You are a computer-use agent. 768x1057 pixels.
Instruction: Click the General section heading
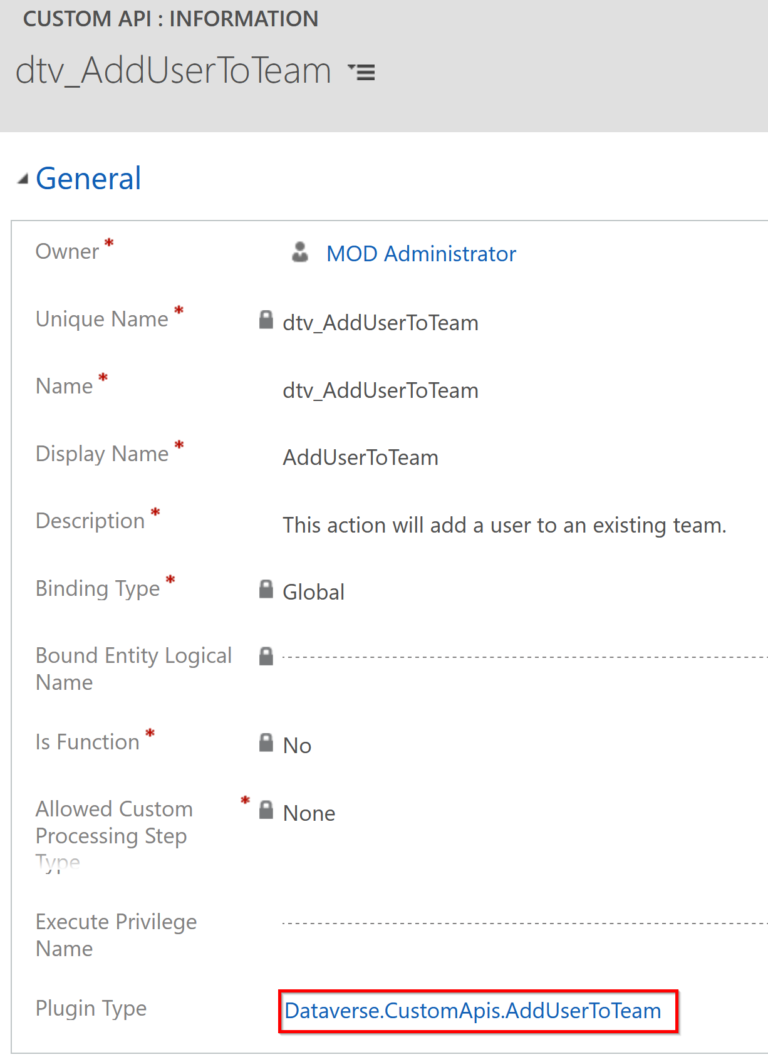pos(88,179)
